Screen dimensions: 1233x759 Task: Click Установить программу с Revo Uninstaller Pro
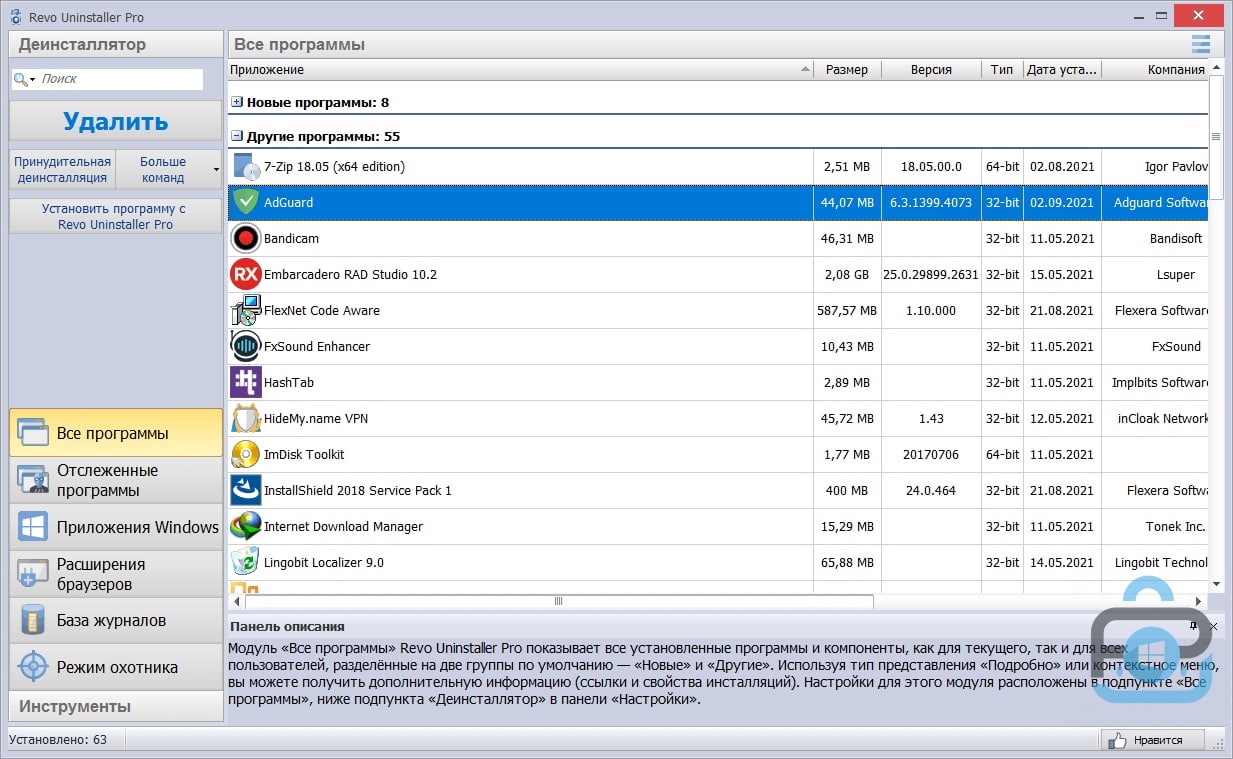point(116,216)
